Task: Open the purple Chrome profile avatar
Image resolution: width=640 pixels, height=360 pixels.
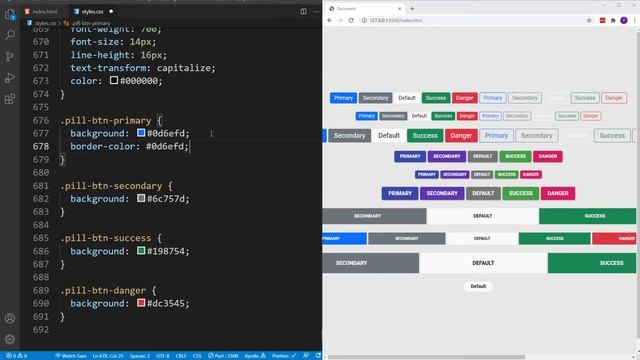Action: pyautogui.click(x=624, y=20)
